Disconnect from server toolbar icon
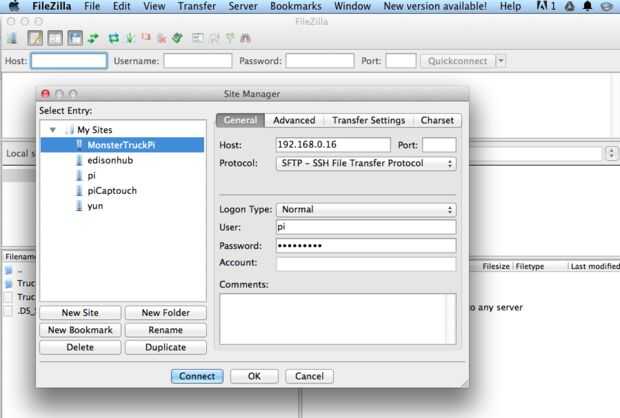Image resolution: width=620 pixels, height=418 pixels. [162, 38]
